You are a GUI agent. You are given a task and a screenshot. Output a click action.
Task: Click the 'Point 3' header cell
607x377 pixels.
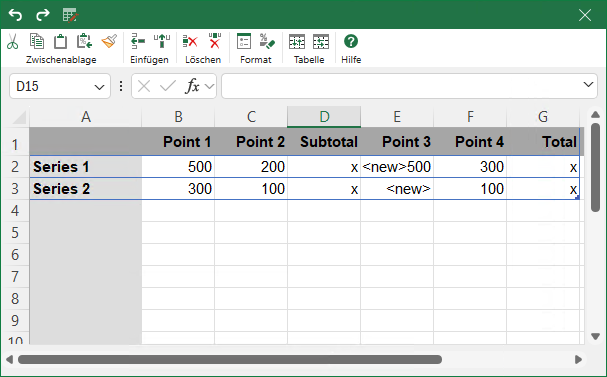[x=397, y=142]
